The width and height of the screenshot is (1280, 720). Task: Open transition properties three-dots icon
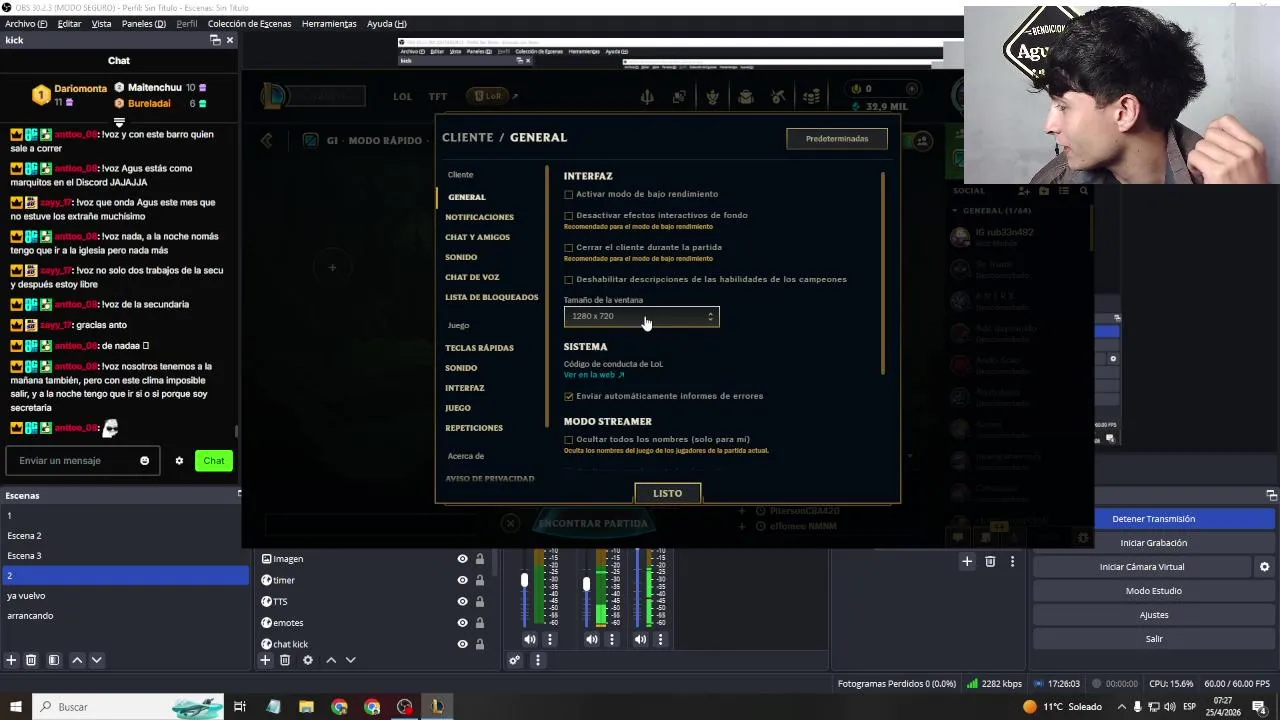(1012, 562)
